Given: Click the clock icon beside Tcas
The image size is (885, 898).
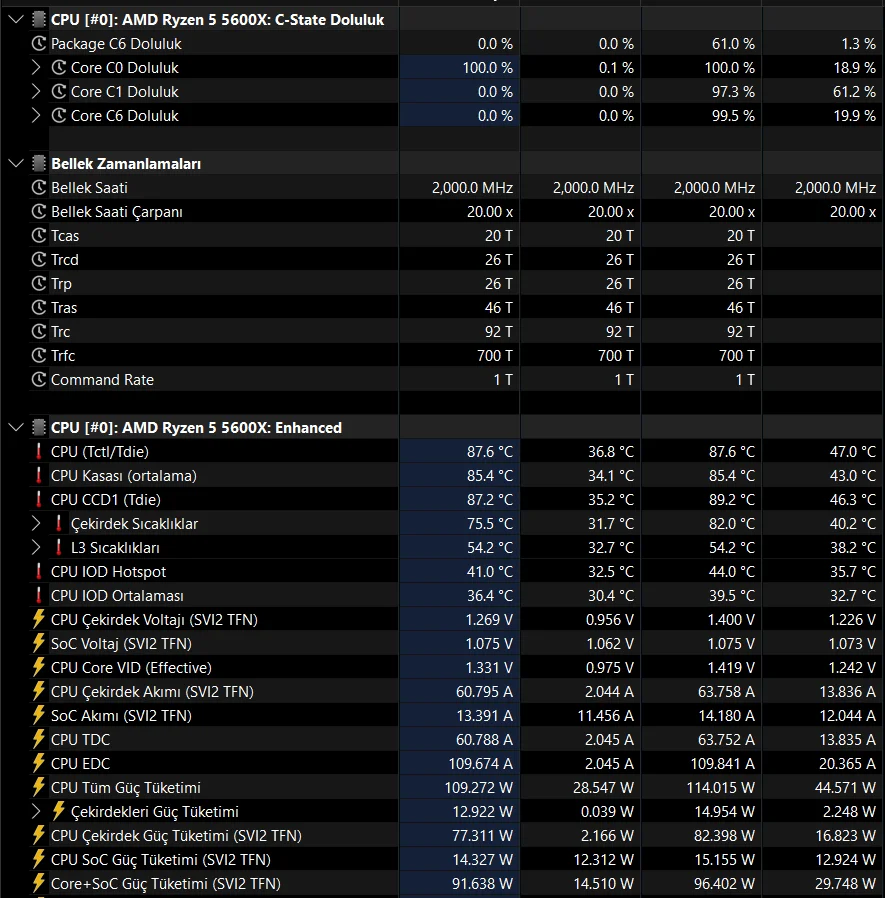Looking at the screenshot, I should pyautogui.click(x=38, y=235).
